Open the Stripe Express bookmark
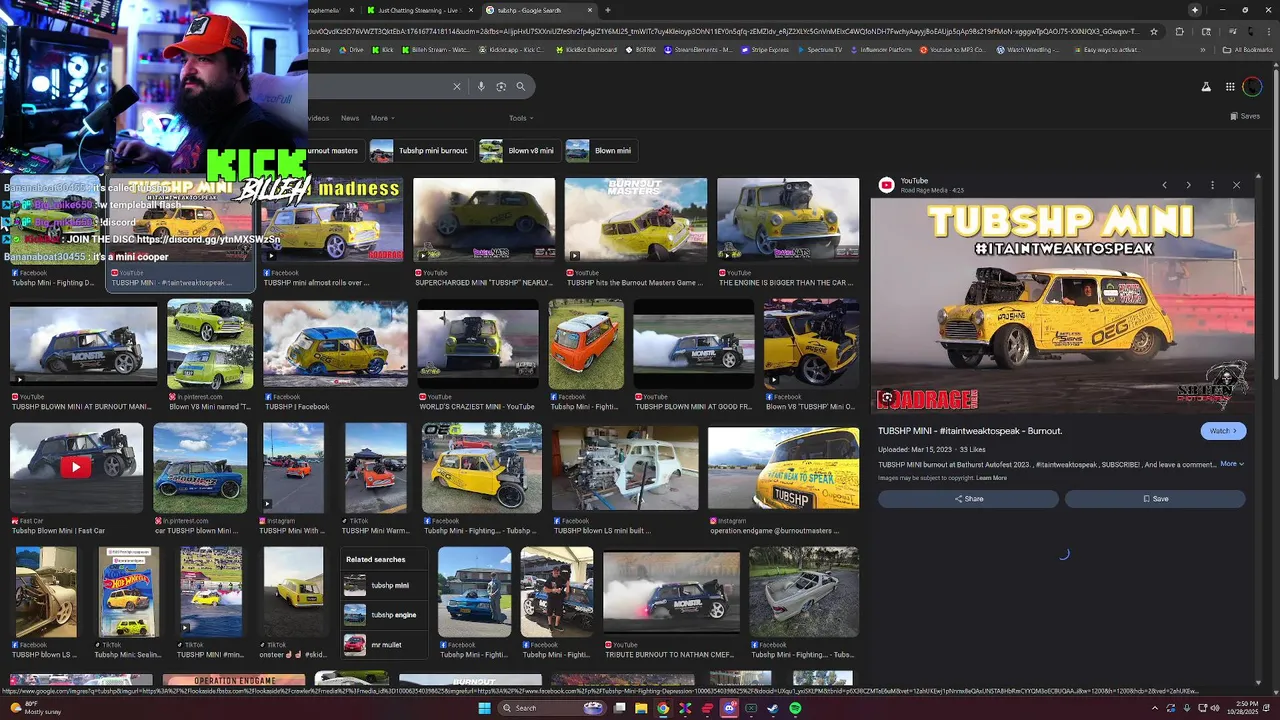 click(x=764, y=50)
